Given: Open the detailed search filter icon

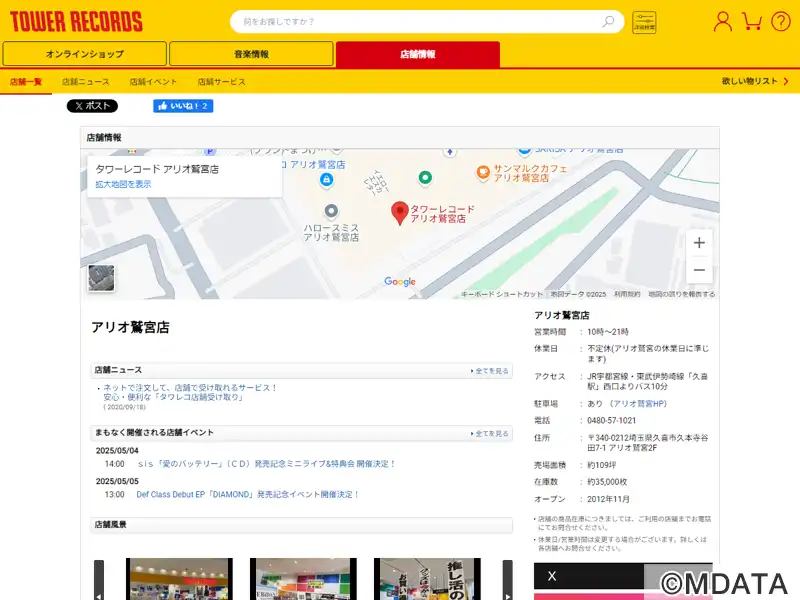Looking at the screenshot, I should pyautogui.click(x=644, y=22).
